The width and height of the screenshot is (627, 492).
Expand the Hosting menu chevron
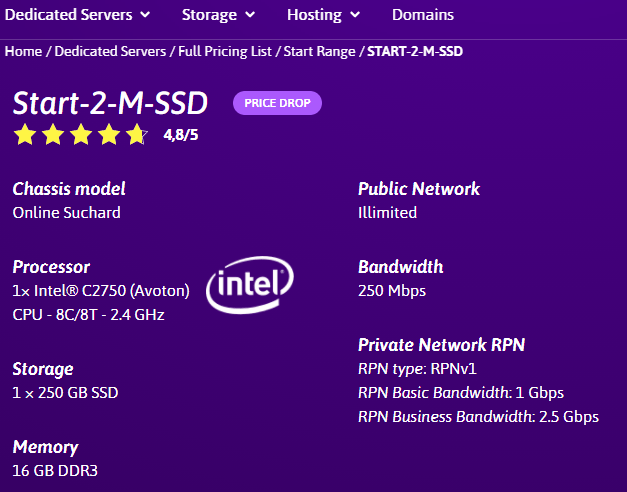tap(355, 15)
